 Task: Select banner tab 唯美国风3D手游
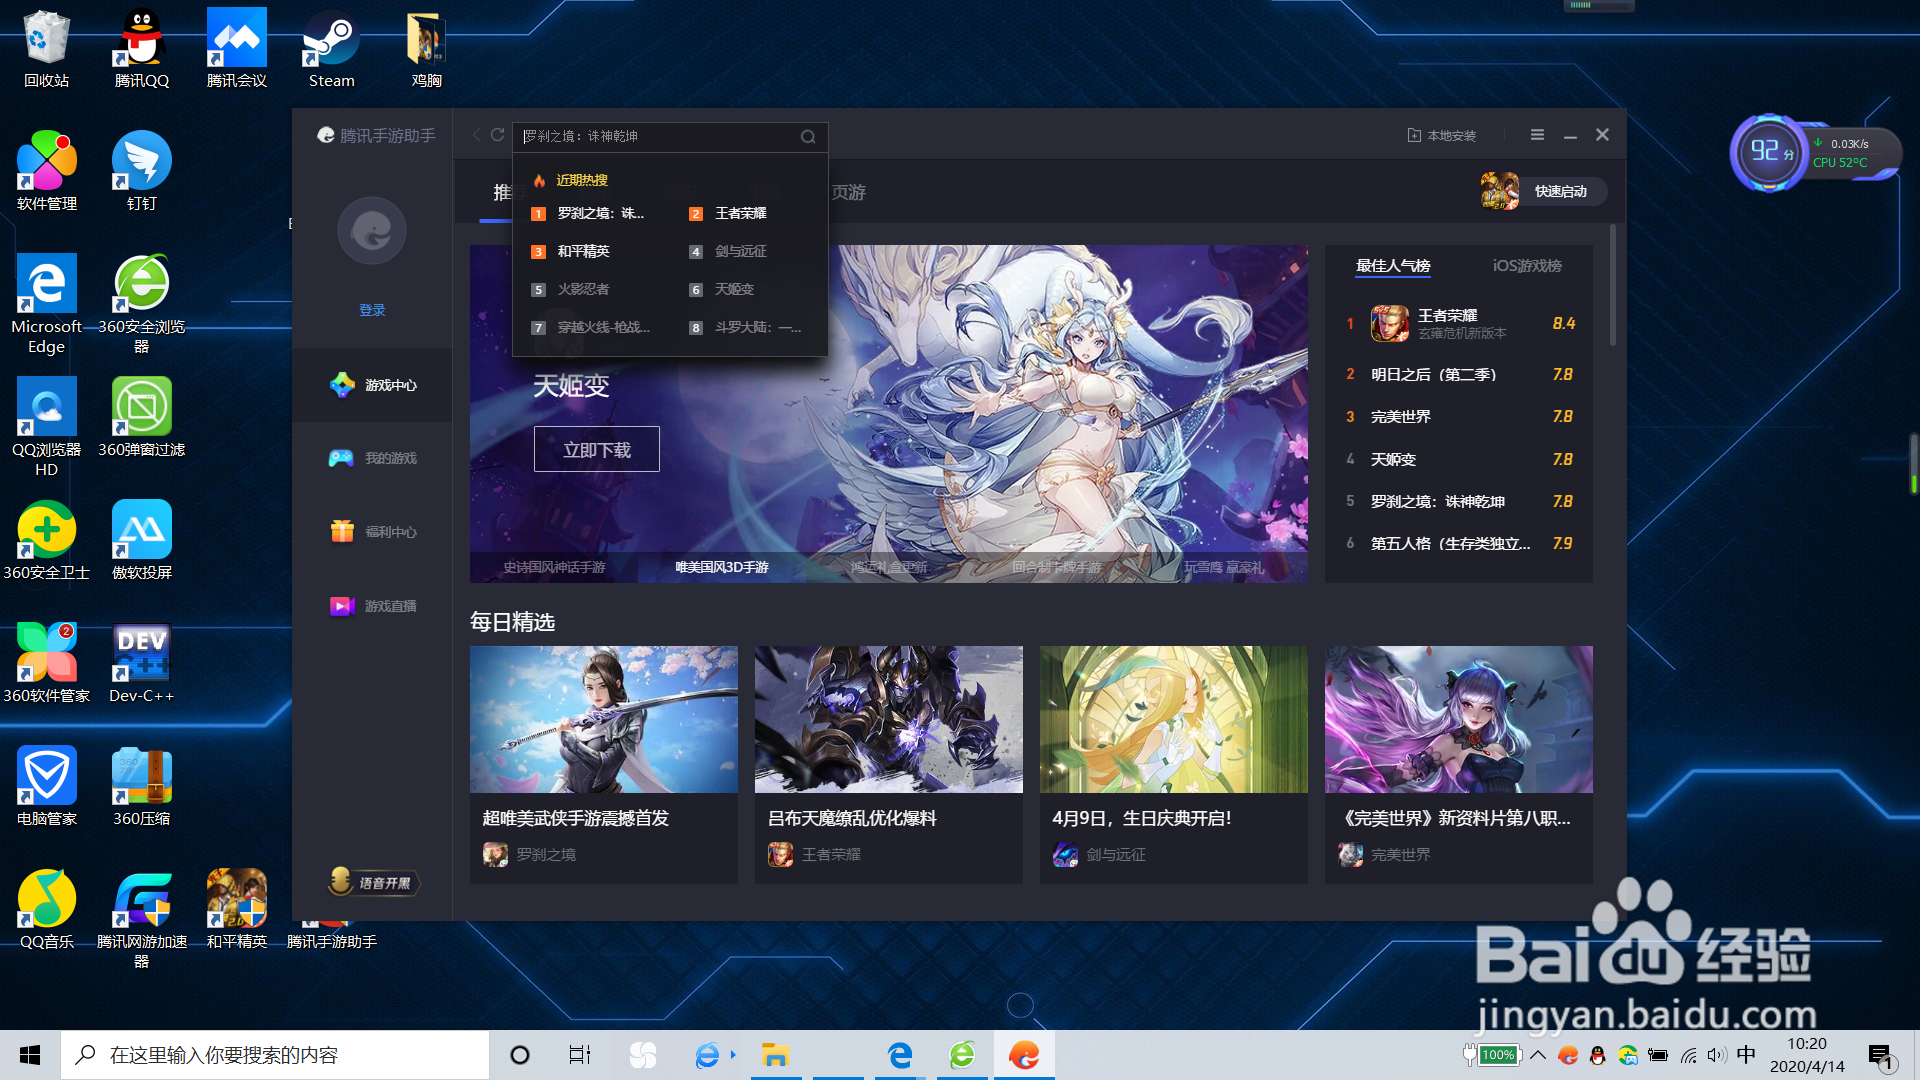721,567
